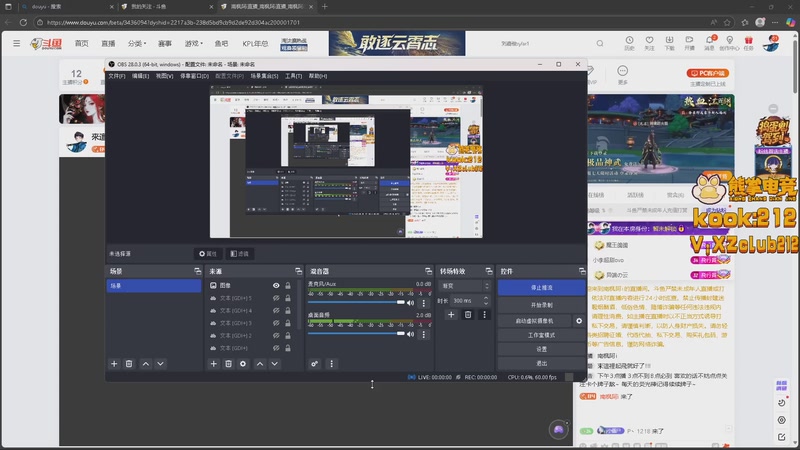800x450 pixels.
Task: Click Douyu search magnifier icon
Action: pyautogui.click(x=600, y=44)
